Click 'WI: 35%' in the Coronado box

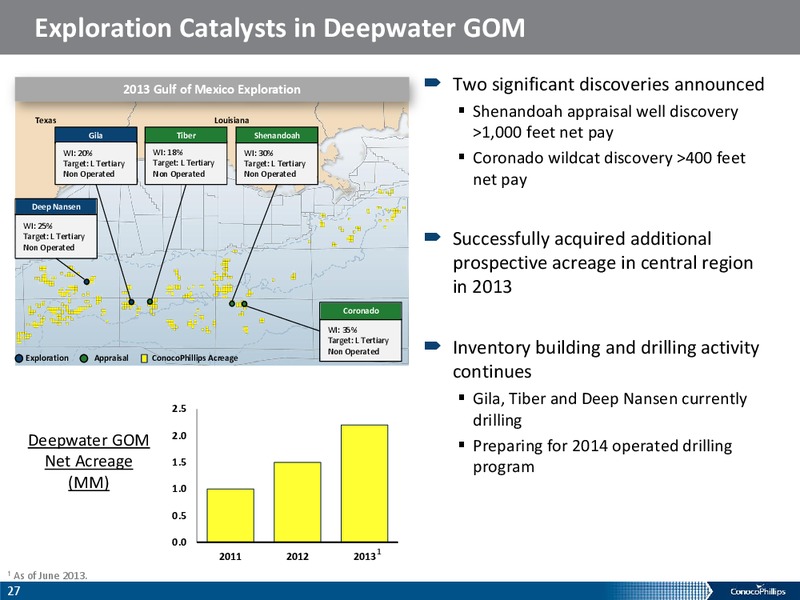(342, 330)
